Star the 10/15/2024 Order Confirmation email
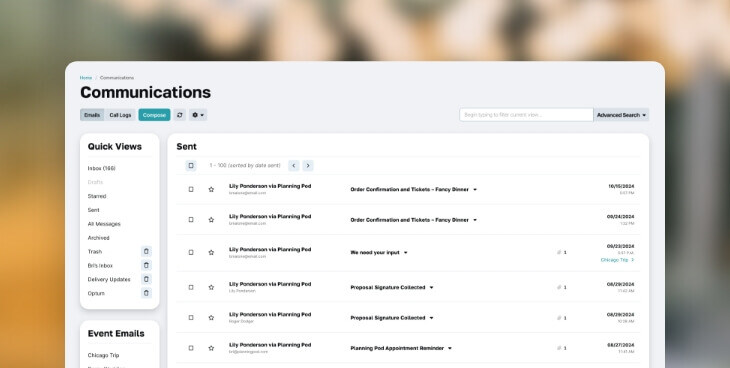 [211, 190]
